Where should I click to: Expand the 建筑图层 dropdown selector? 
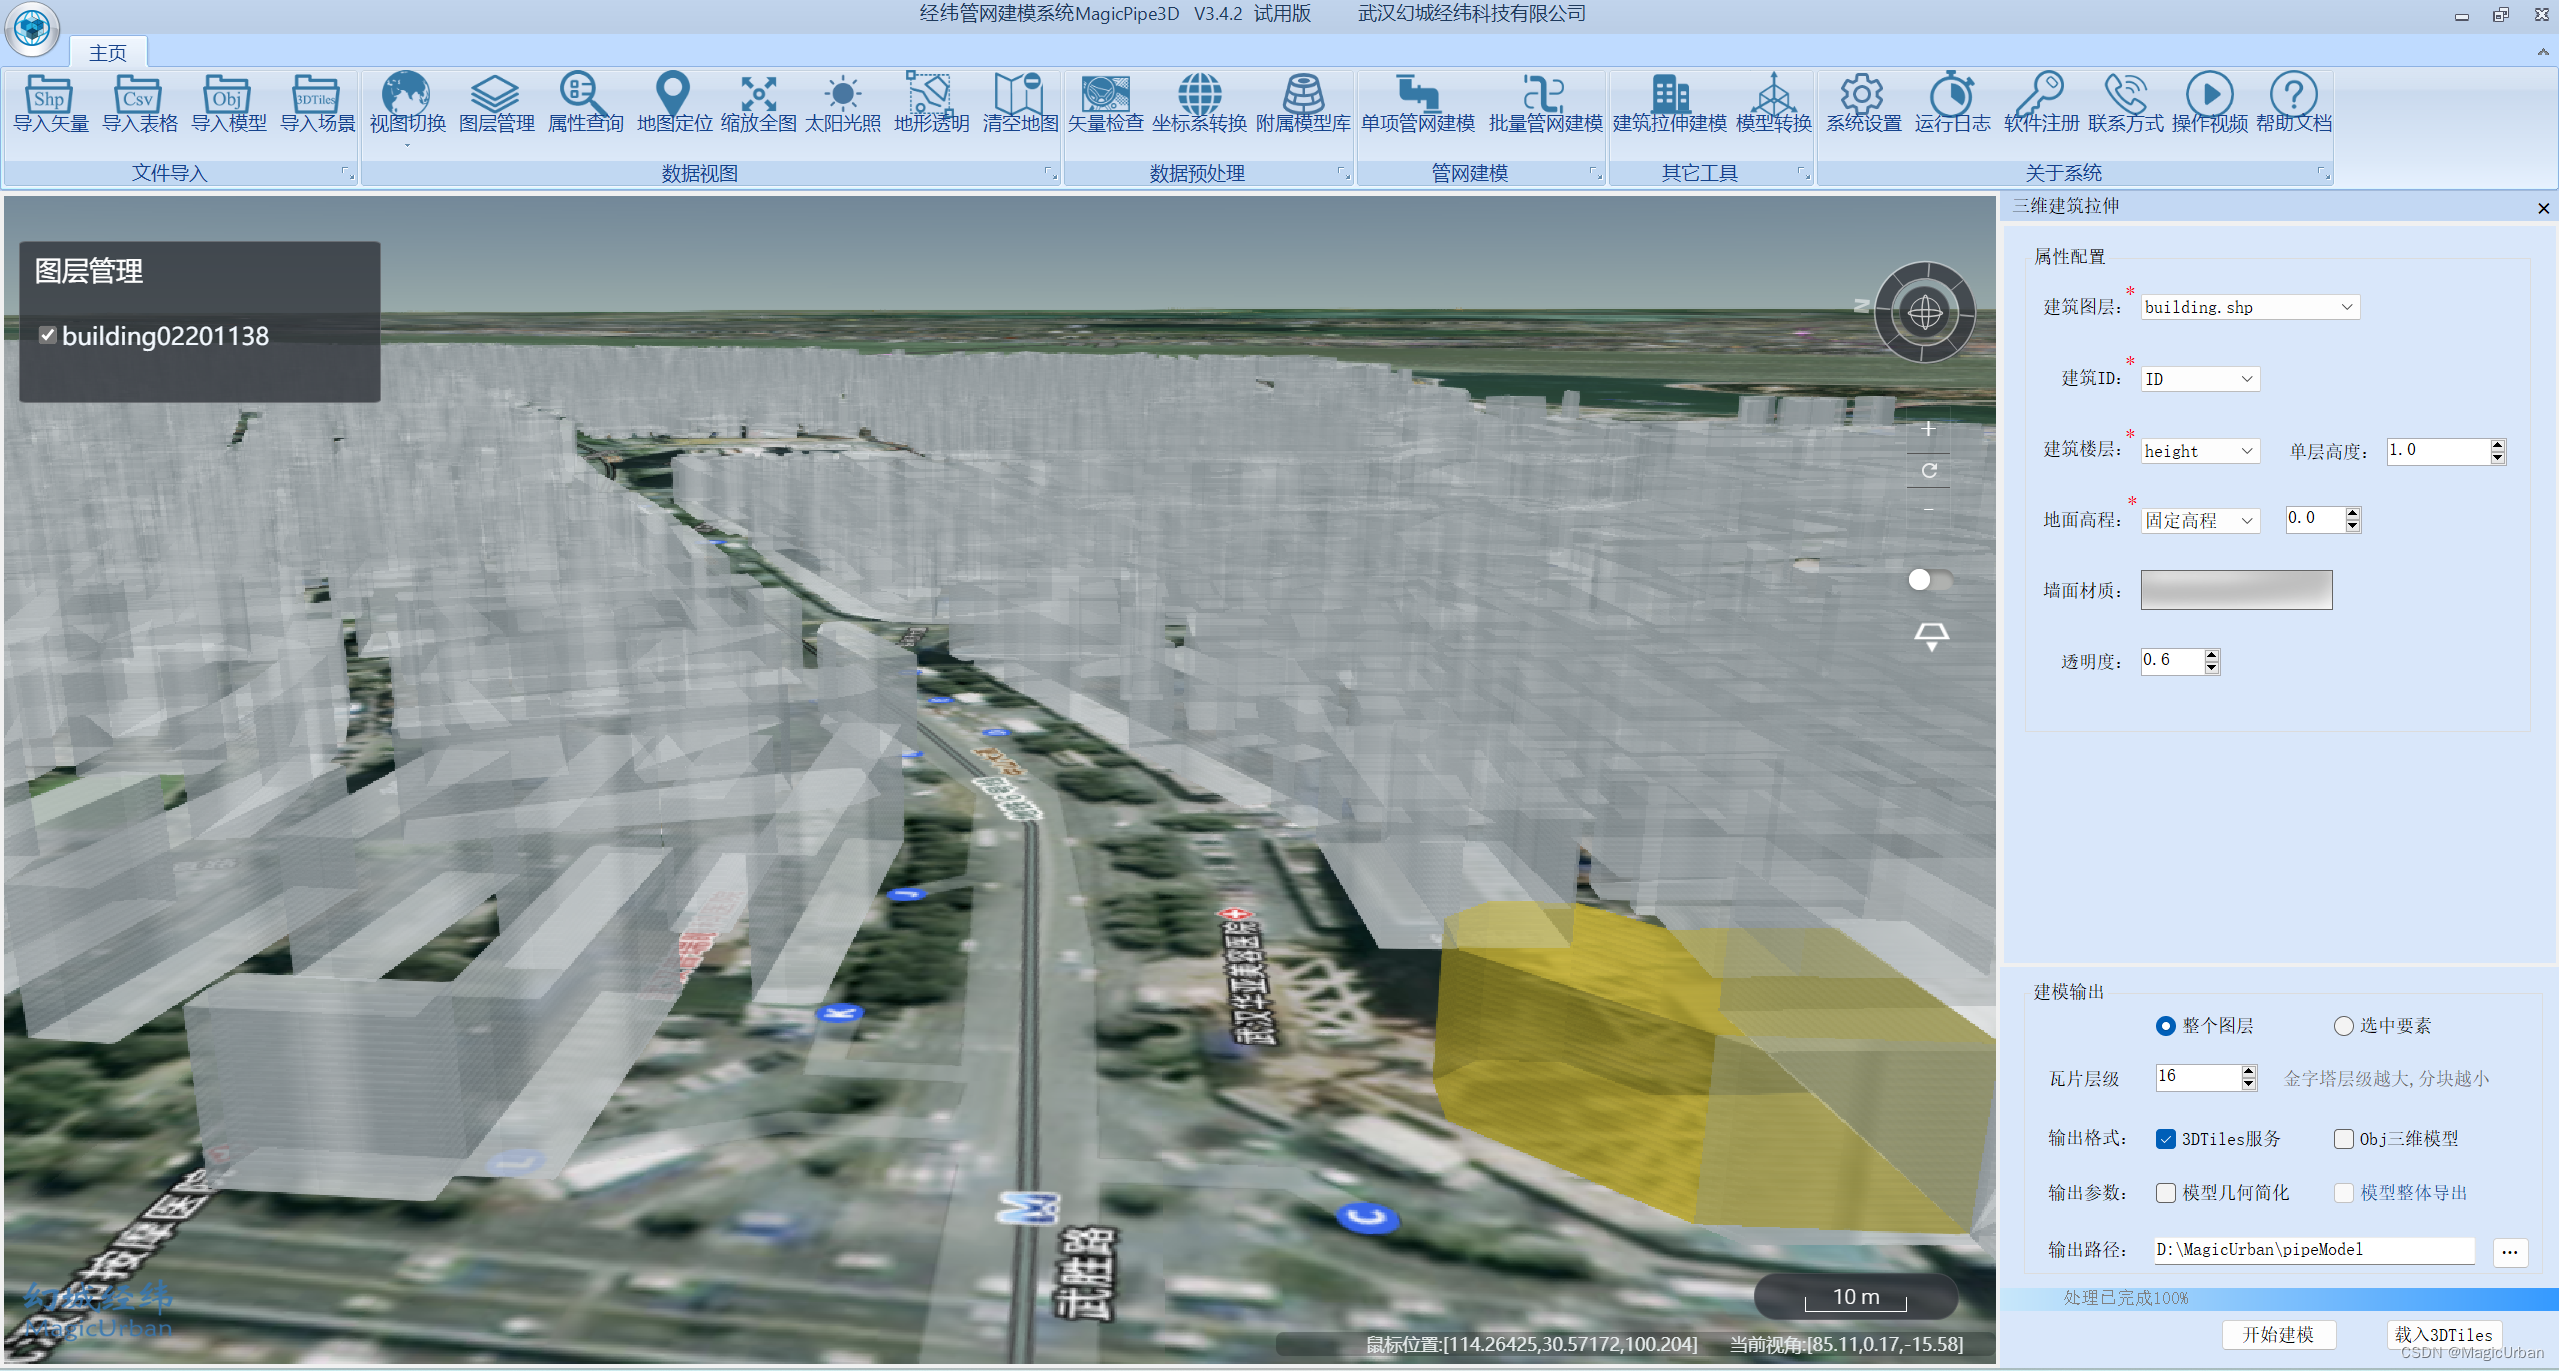tap(2344, 306)
